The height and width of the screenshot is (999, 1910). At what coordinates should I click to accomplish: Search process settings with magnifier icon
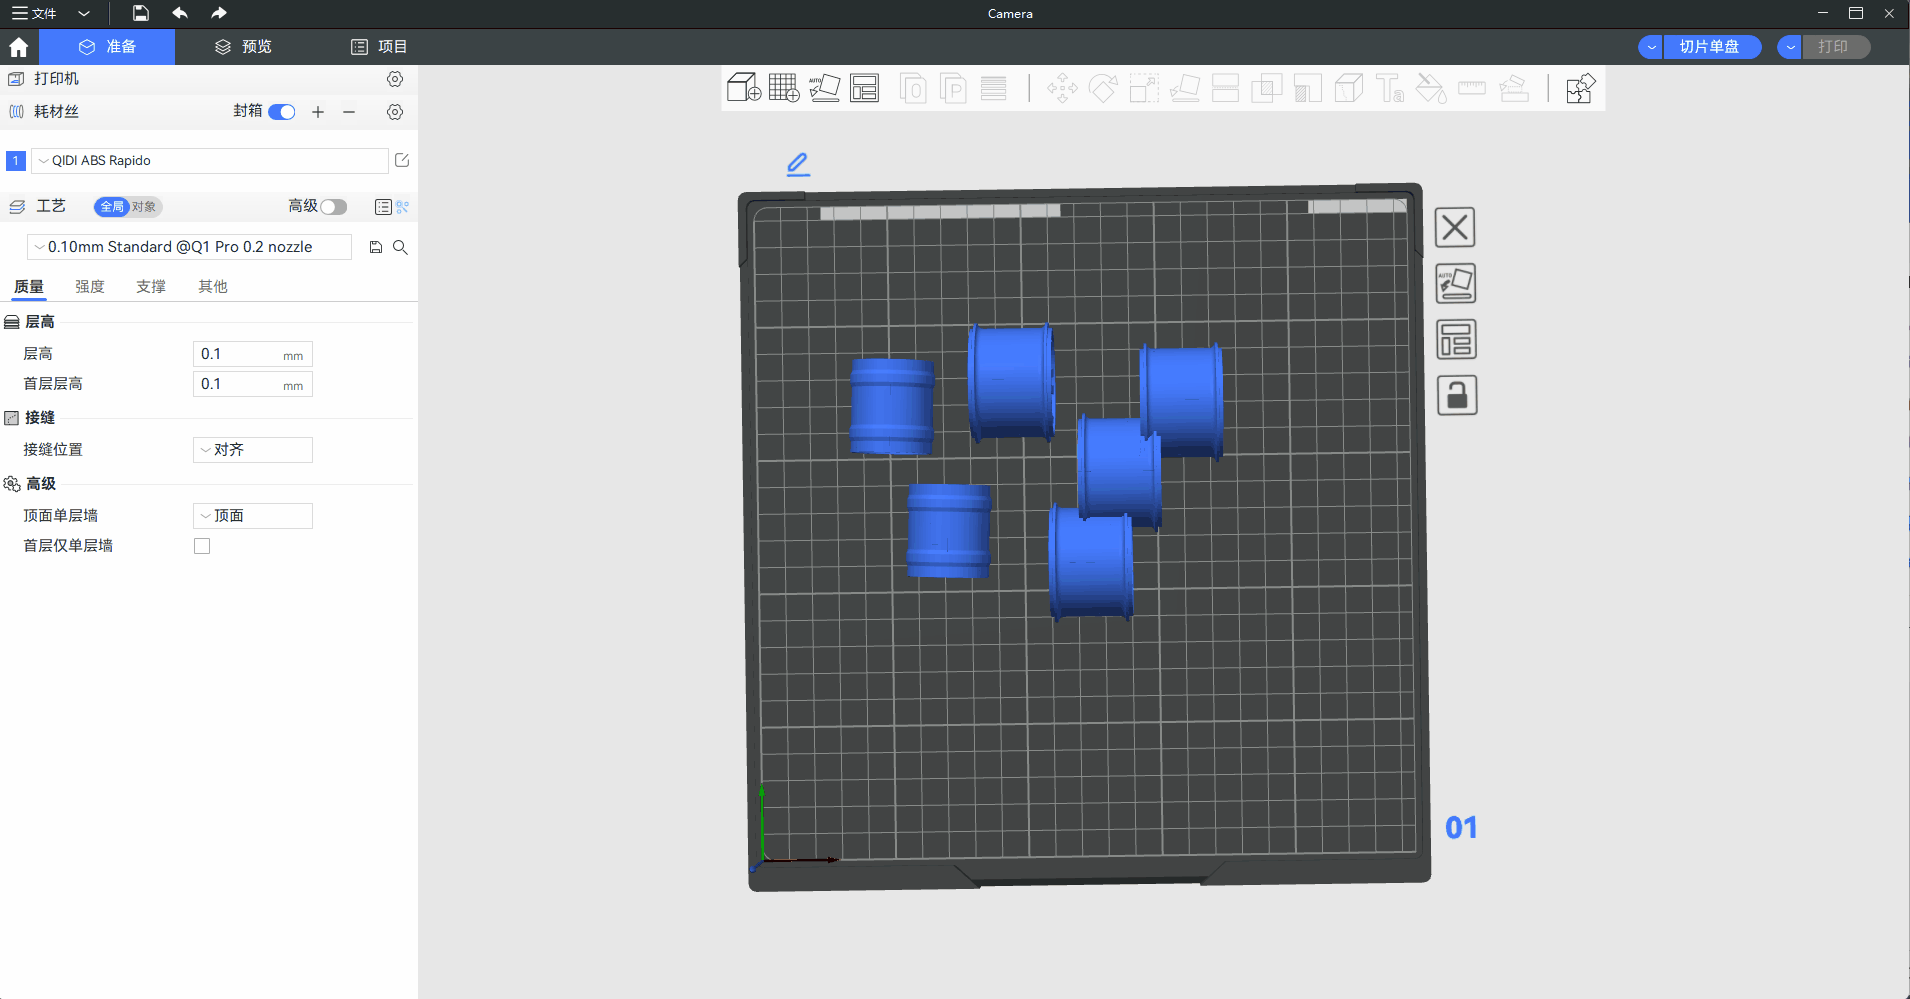click(x=400, y=247)
